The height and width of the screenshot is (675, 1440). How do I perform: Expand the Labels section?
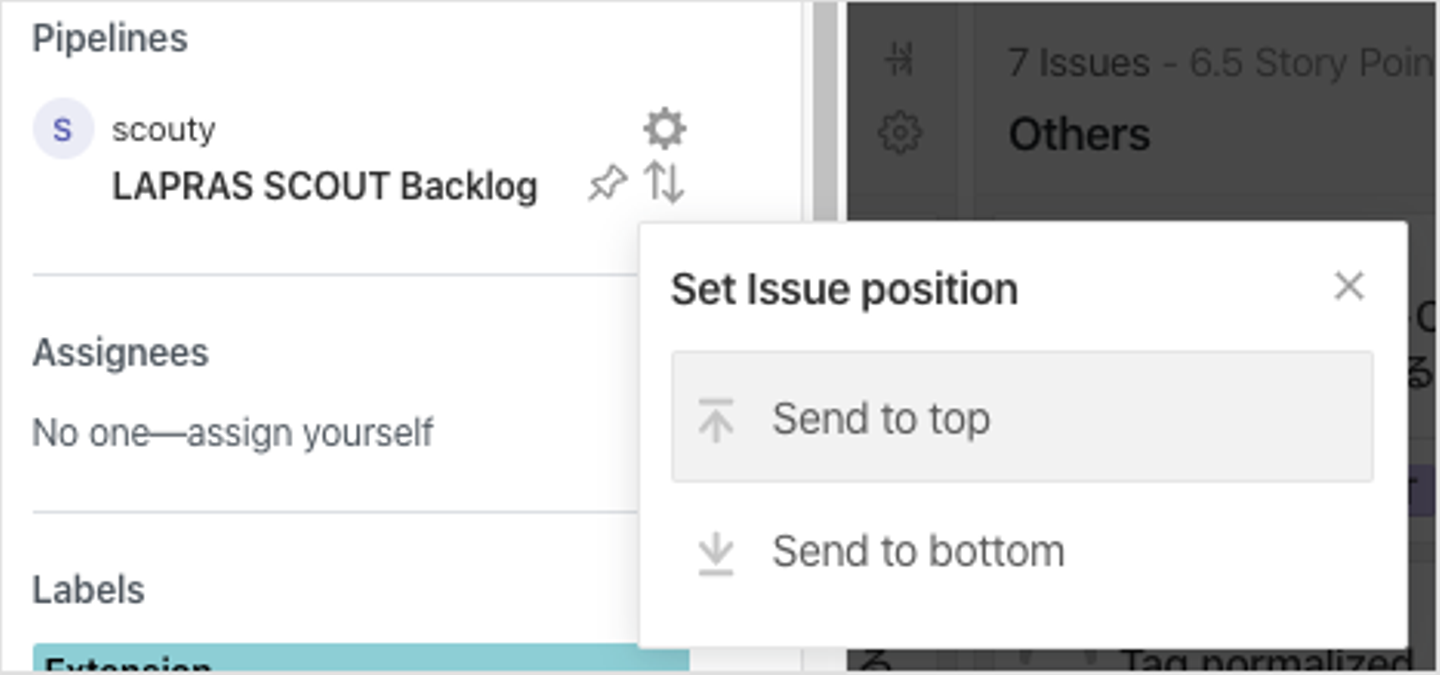pos(89,589)
